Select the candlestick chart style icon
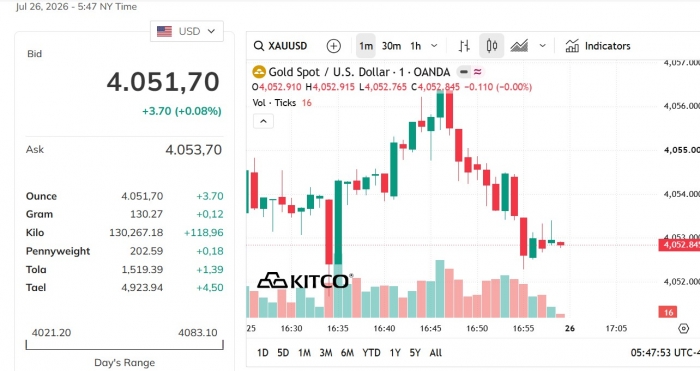 pyautogui.click(x=492, y=46)
